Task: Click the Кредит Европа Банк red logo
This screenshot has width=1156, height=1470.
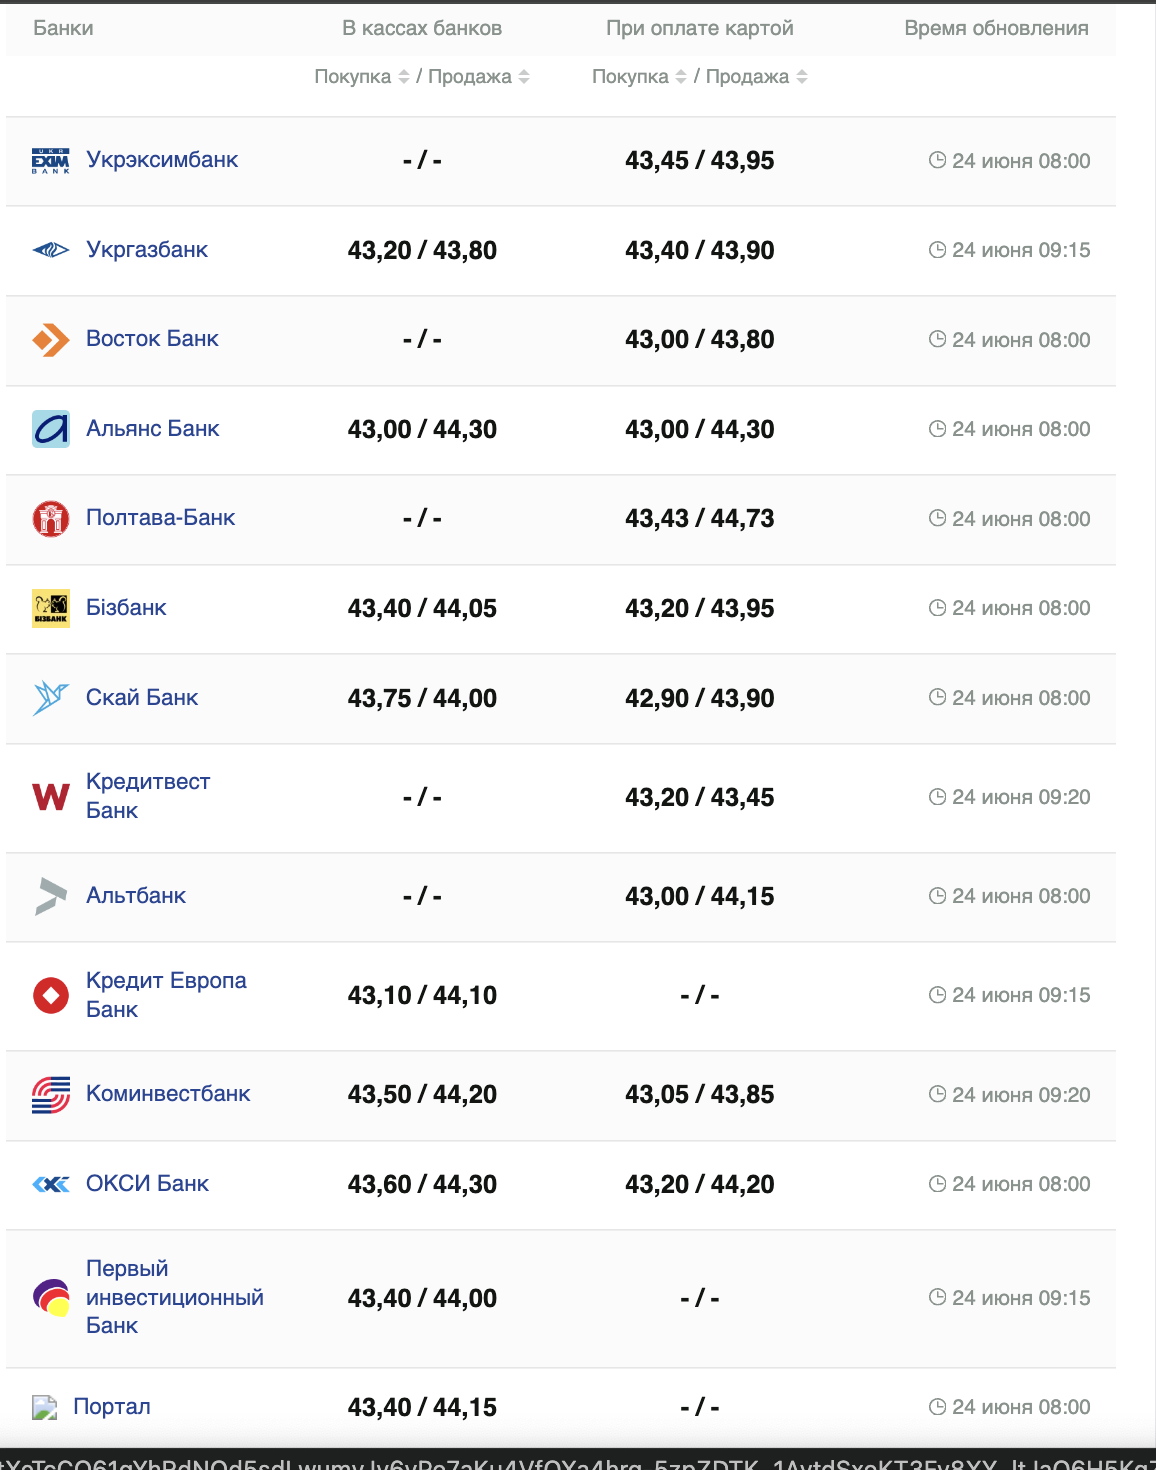Action: point(51,995)
